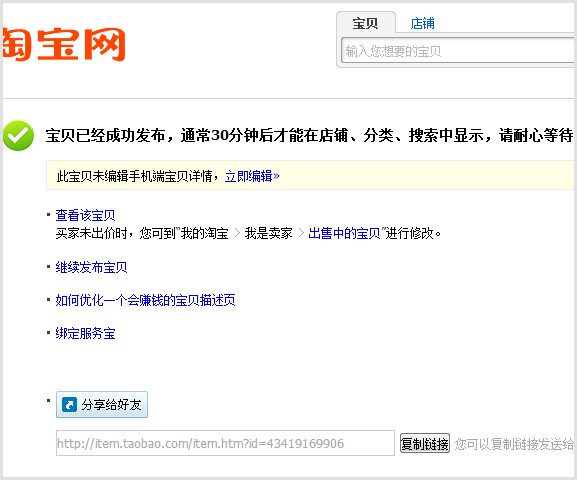The height and width of the screenshot is (480, 577).
Task: Click the Taobao logo
Action: (x=64, y=44)
